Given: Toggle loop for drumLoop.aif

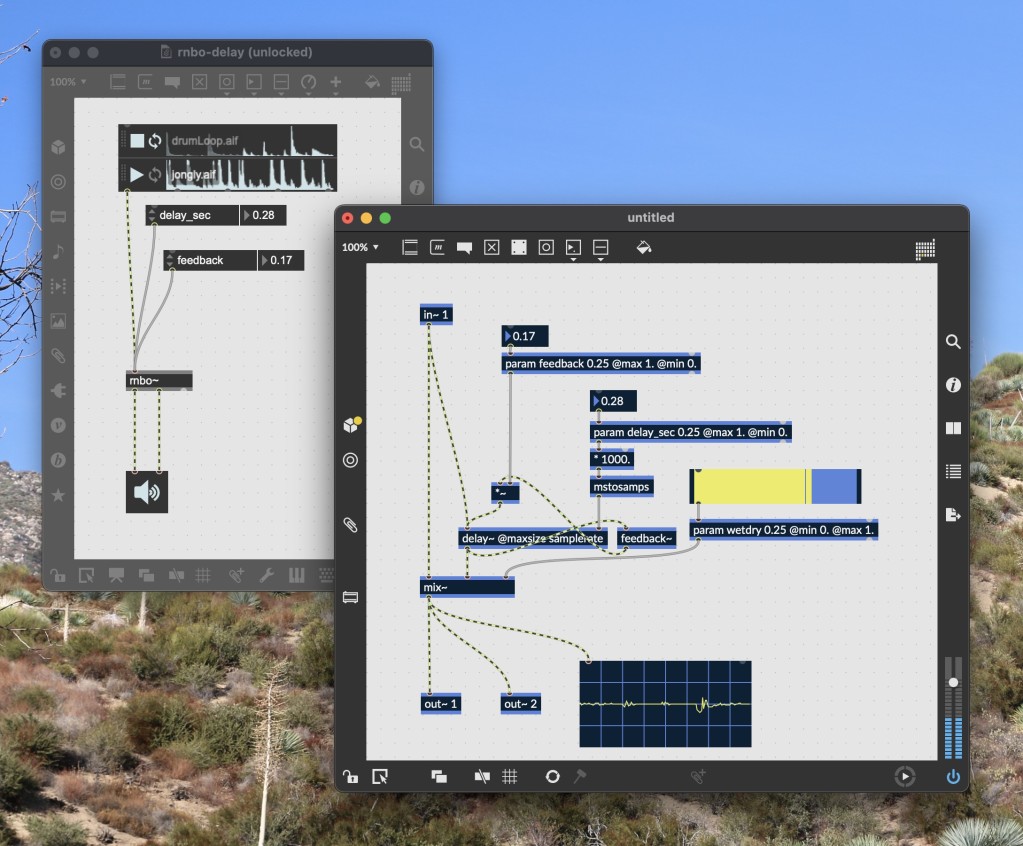Looking at the screenshot, I should (155, 141).
